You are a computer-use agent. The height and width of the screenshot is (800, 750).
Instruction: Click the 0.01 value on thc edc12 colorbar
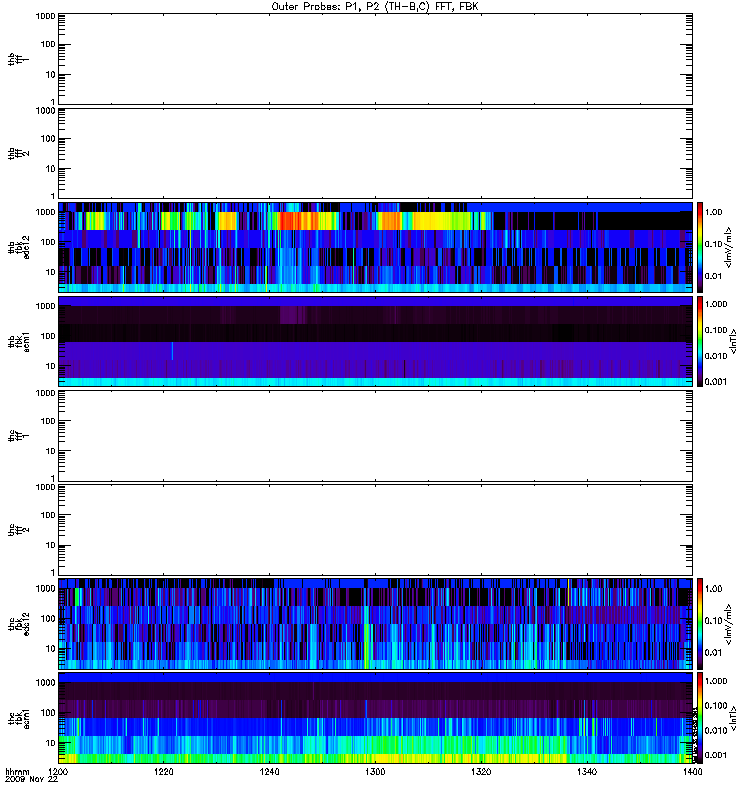(x=713, y=653)
